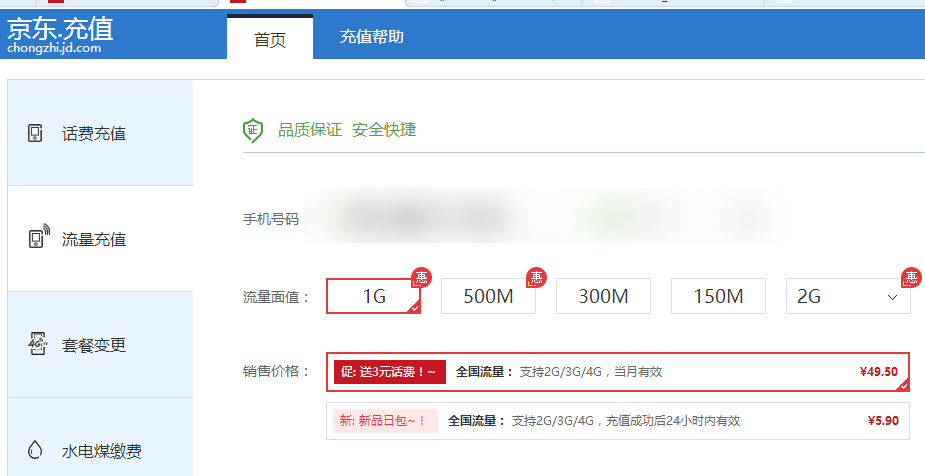Select 流量充值 in the sidebar
This screenshot has width=925, height=476.
pos(100,239)
